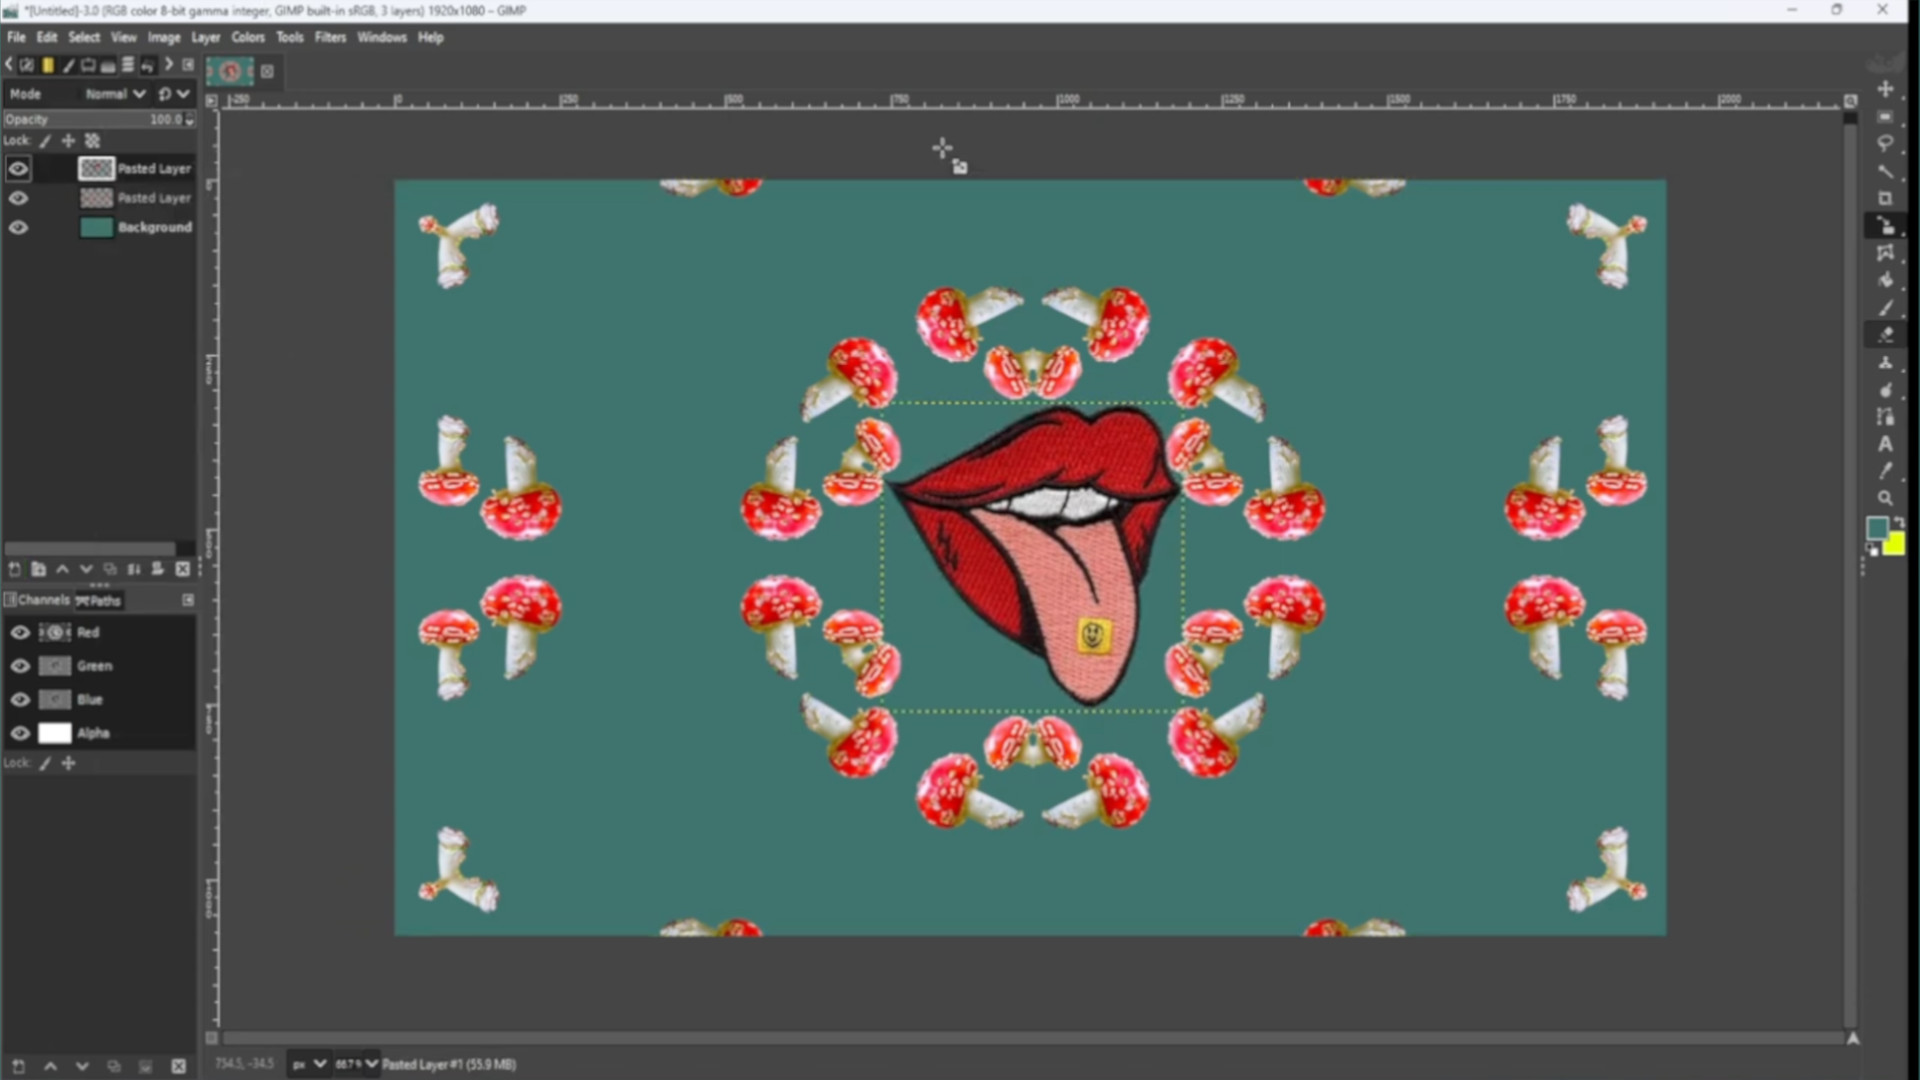1920x1080 pixels.
Task: Switch to the Layers dock tab icon
Action: 128,65
